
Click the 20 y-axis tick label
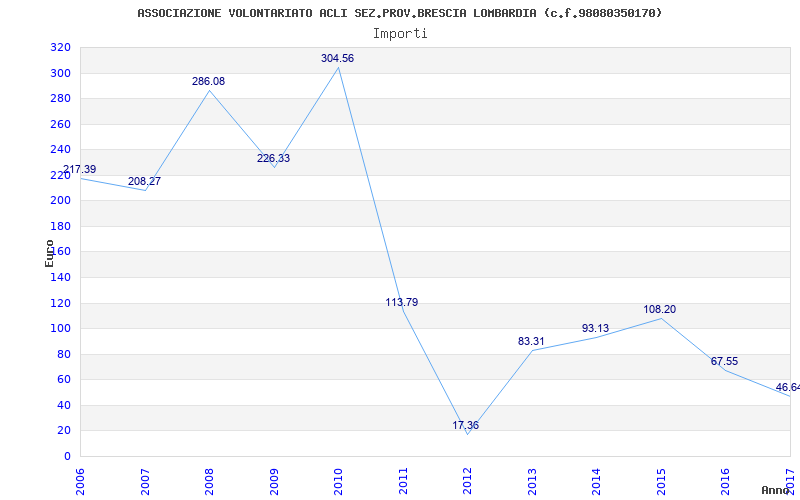64,431
